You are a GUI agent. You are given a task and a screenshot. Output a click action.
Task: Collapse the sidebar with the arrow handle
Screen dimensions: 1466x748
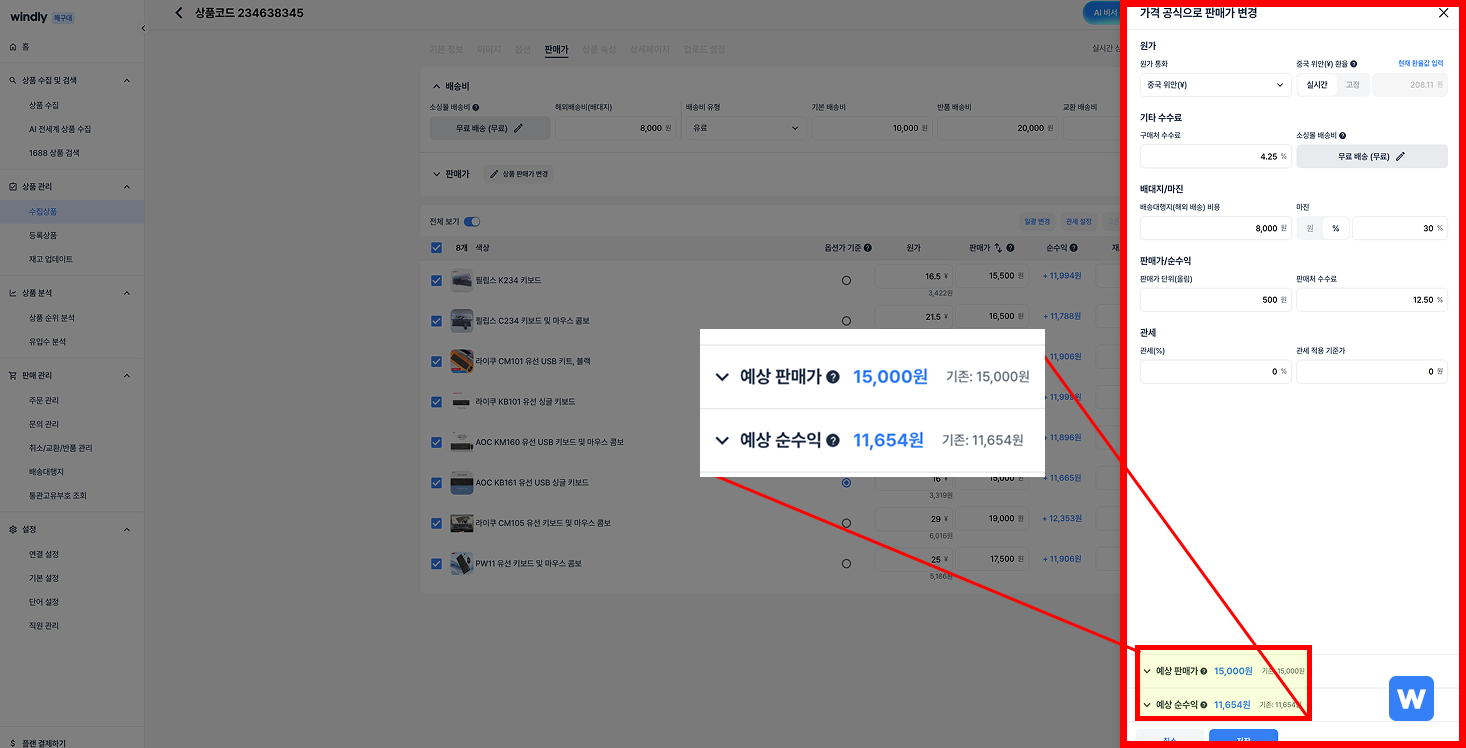tap(142, 28)
